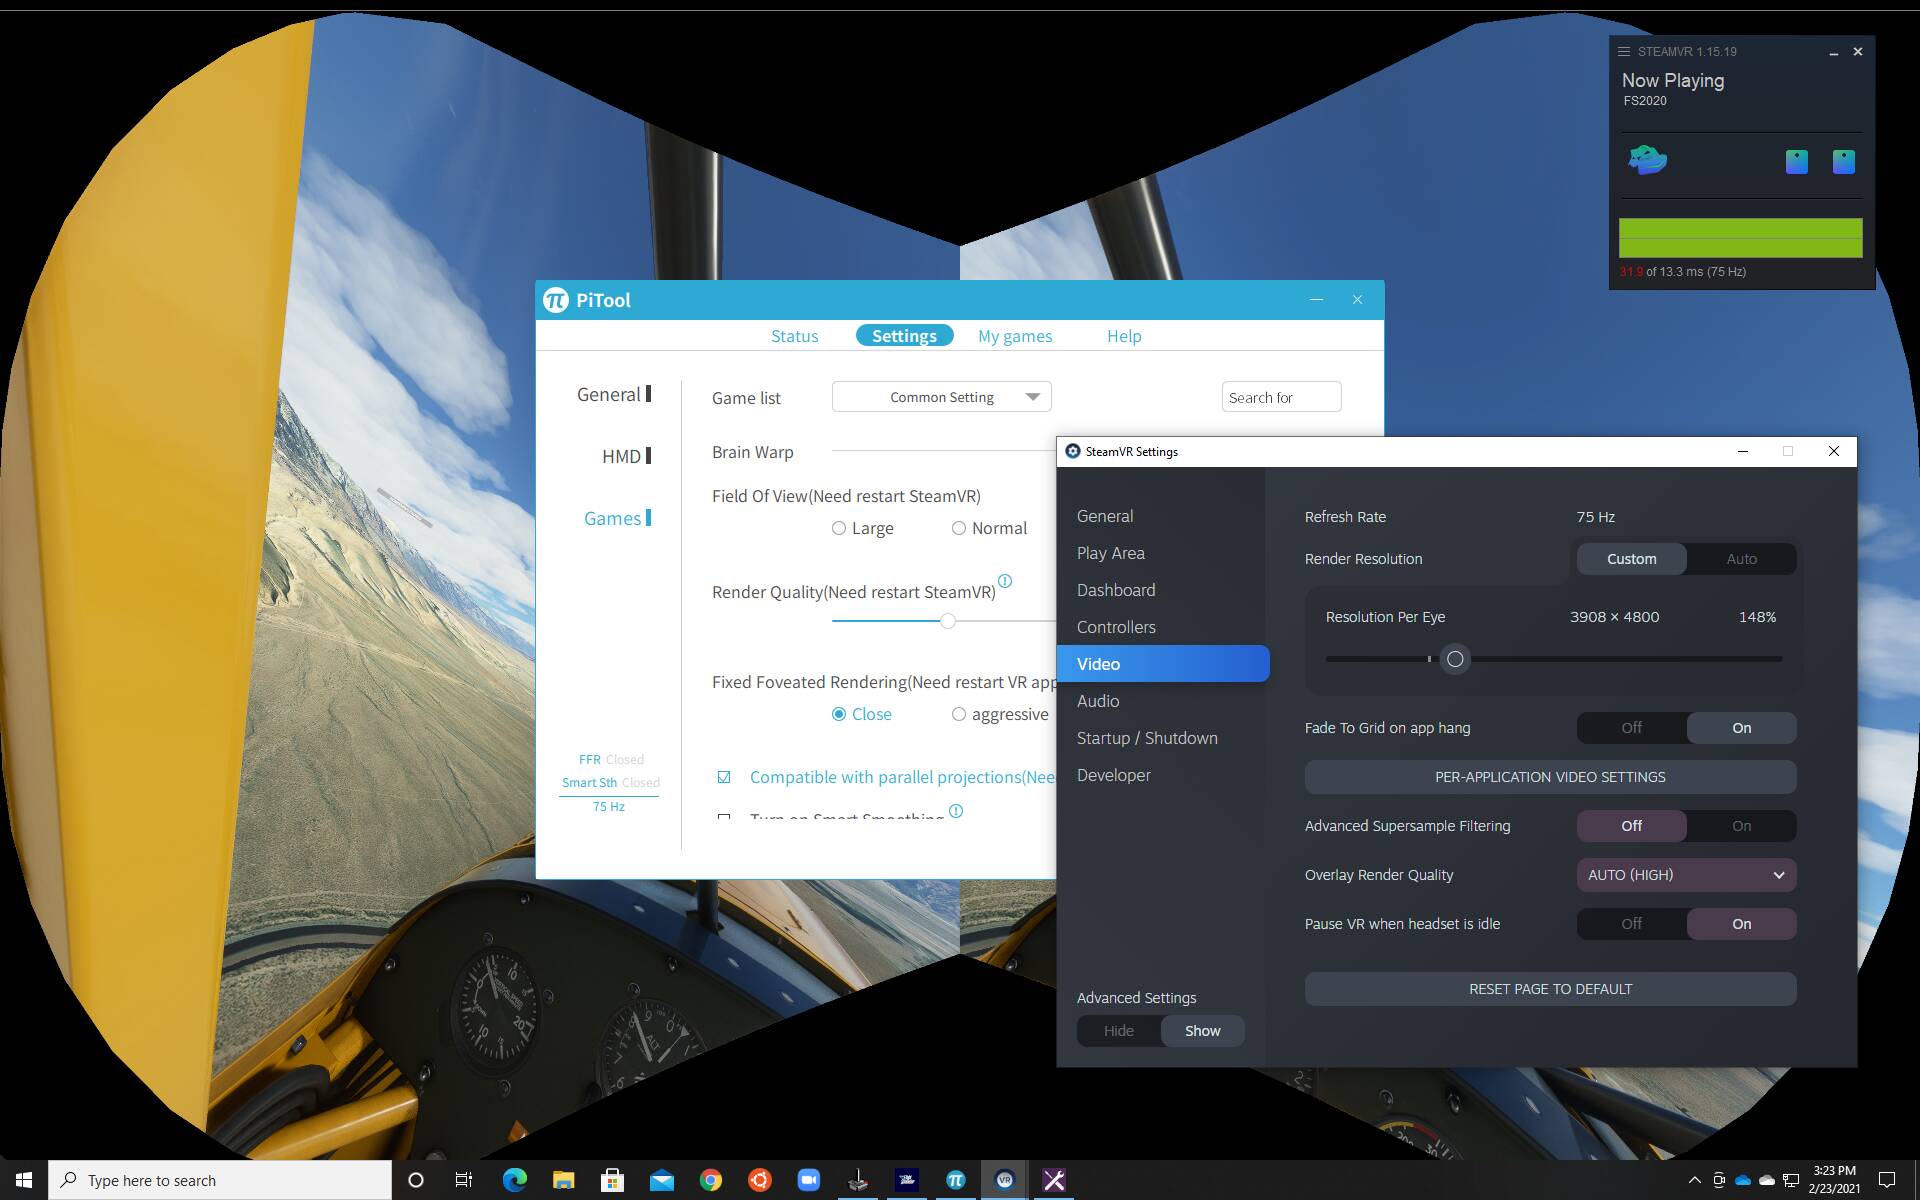Select aggressive Fixed Foveated Rendering
This screenshot has height=1200, width=1920.
tap(959, 714)
